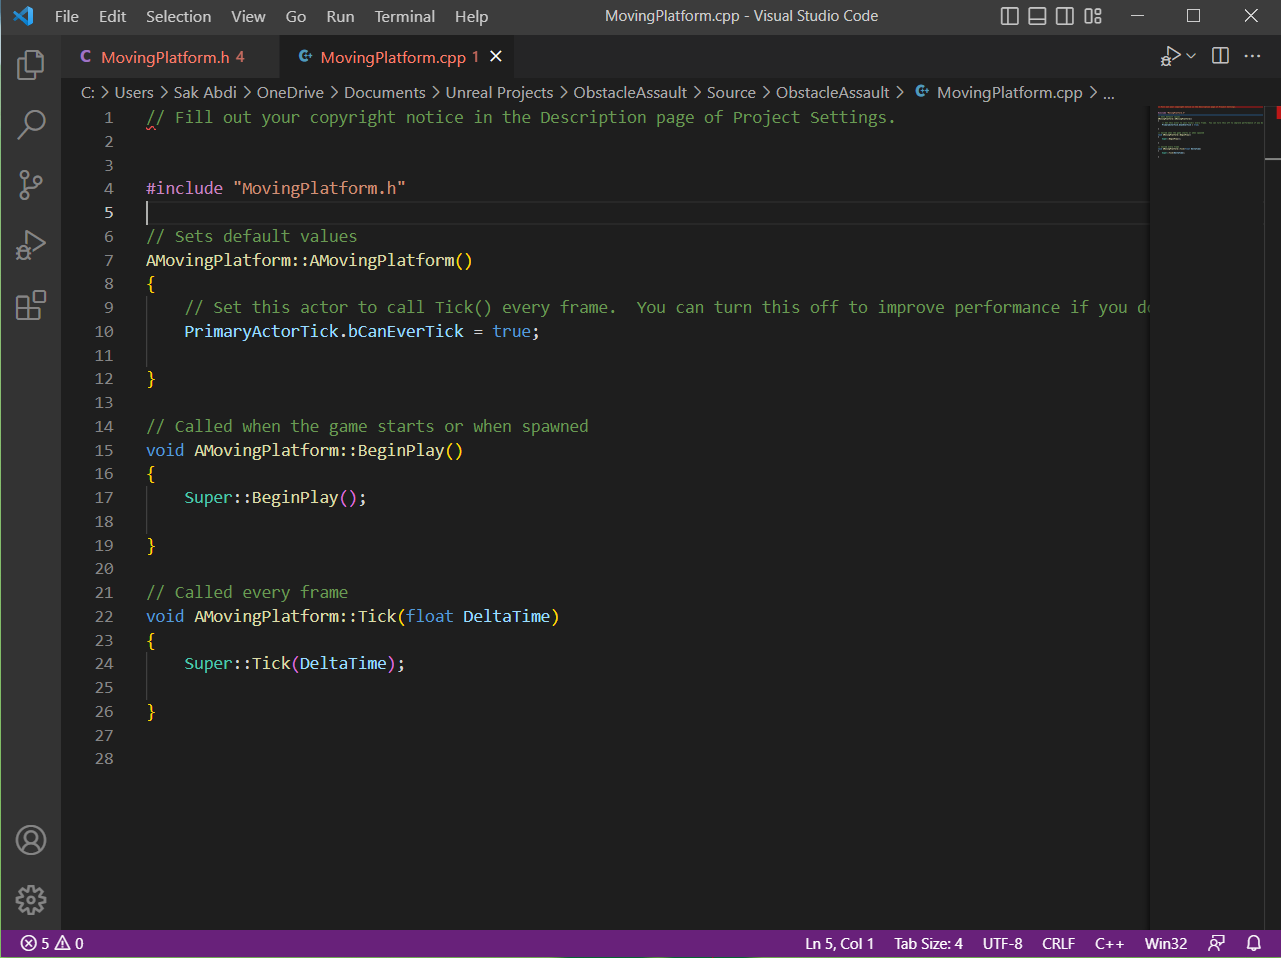This screenshot has width=1281, height=958.
Task: Click the minimap code overview
Action: [1210, 130]
